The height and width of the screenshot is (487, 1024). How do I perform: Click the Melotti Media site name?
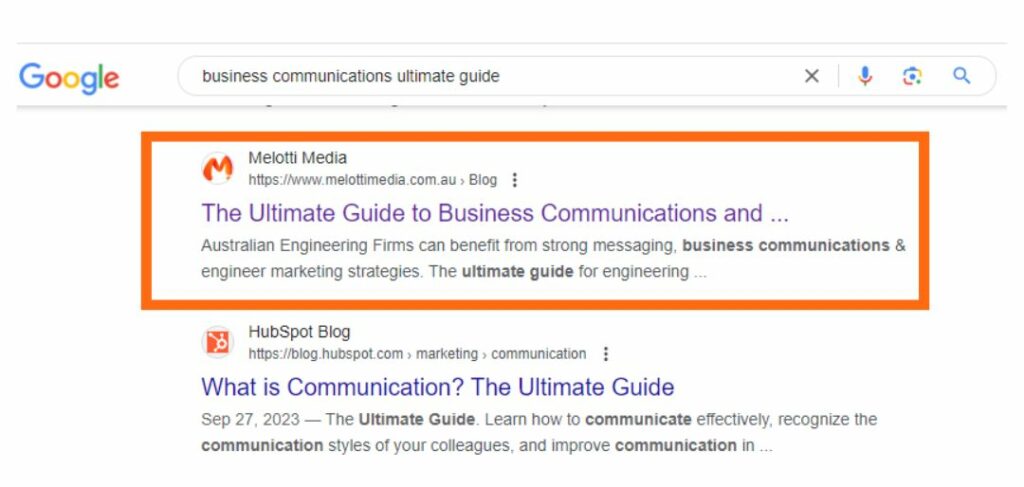coord(297,158)
